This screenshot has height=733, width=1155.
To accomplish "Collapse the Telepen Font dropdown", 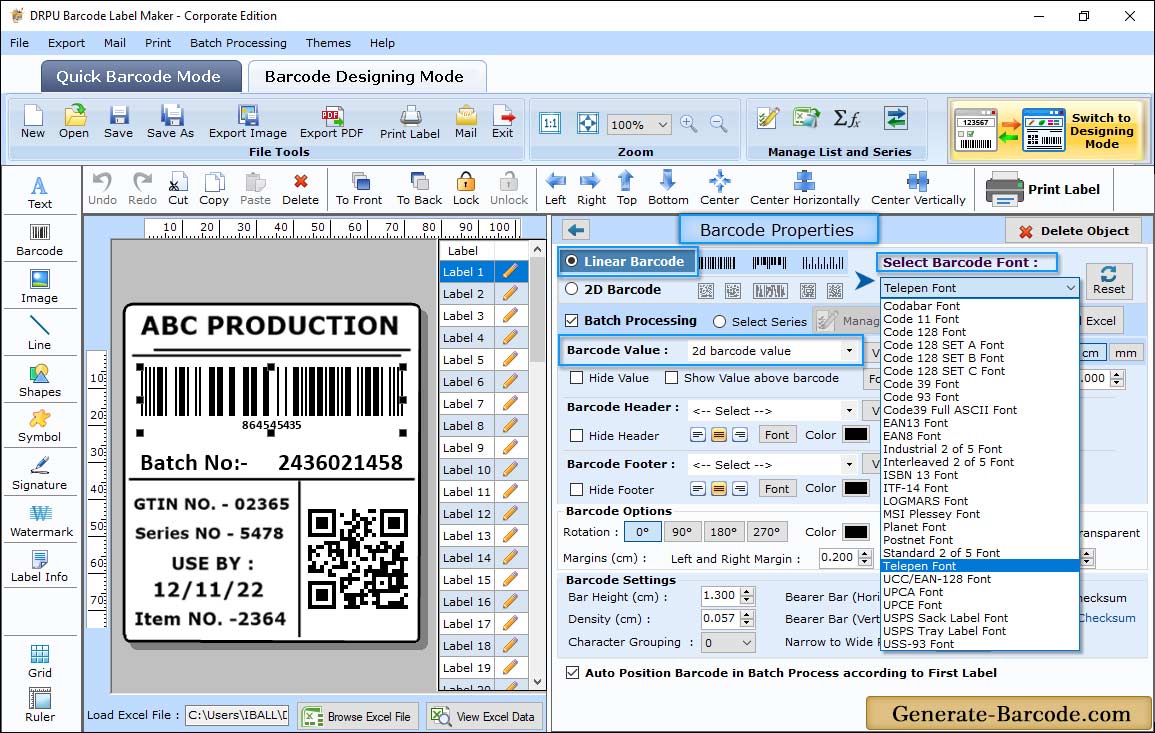I will (1070, 288).
